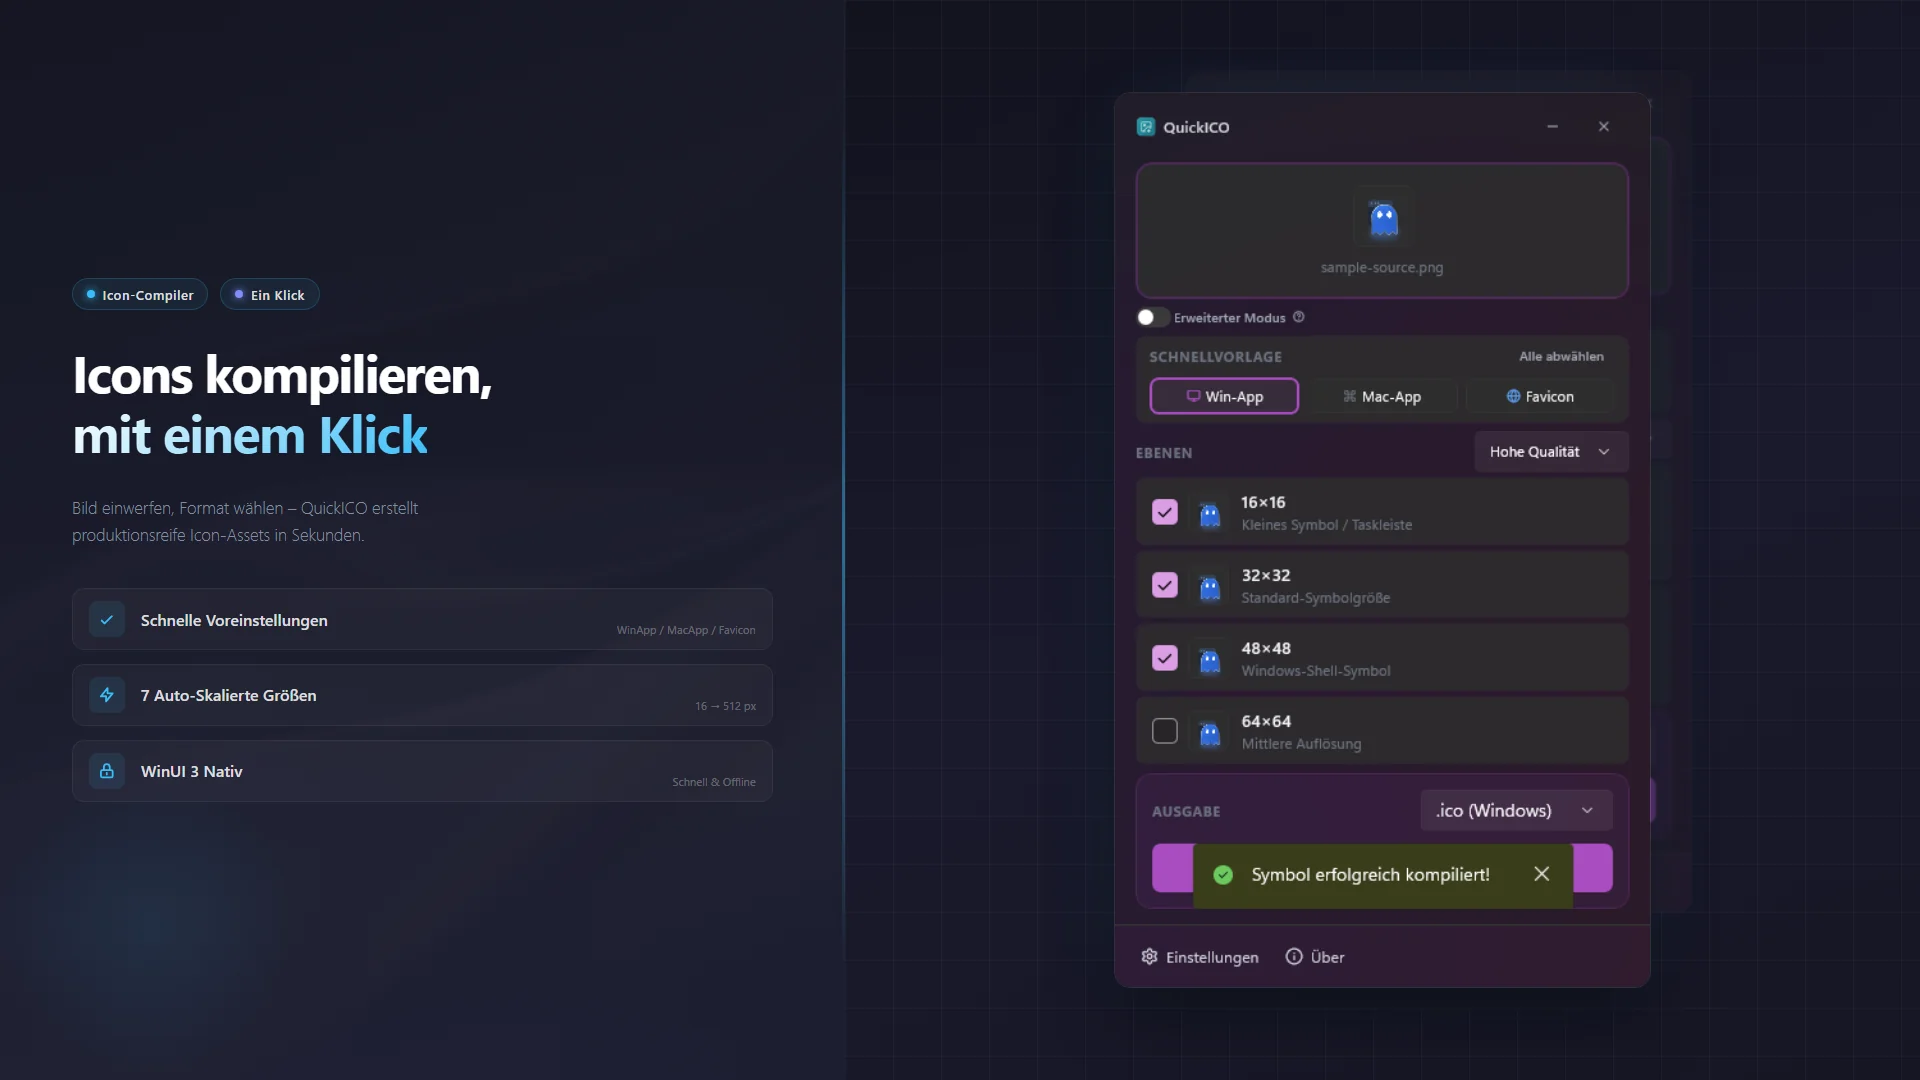Image resolution: width=1920 pixels, height=1080 pixels.
Task: Click the 64×64 ghost layer thumbnail
Action: pos(1210,733)
